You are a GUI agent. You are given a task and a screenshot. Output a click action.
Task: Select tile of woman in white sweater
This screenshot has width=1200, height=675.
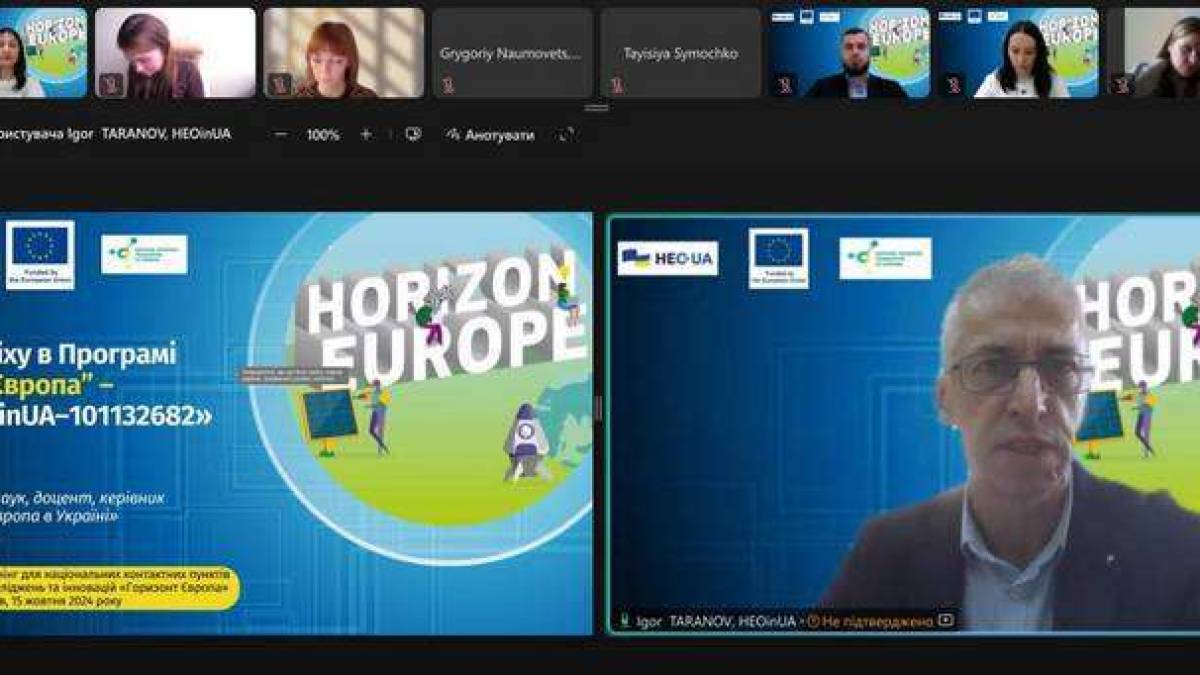click(x=1018, y=53)
